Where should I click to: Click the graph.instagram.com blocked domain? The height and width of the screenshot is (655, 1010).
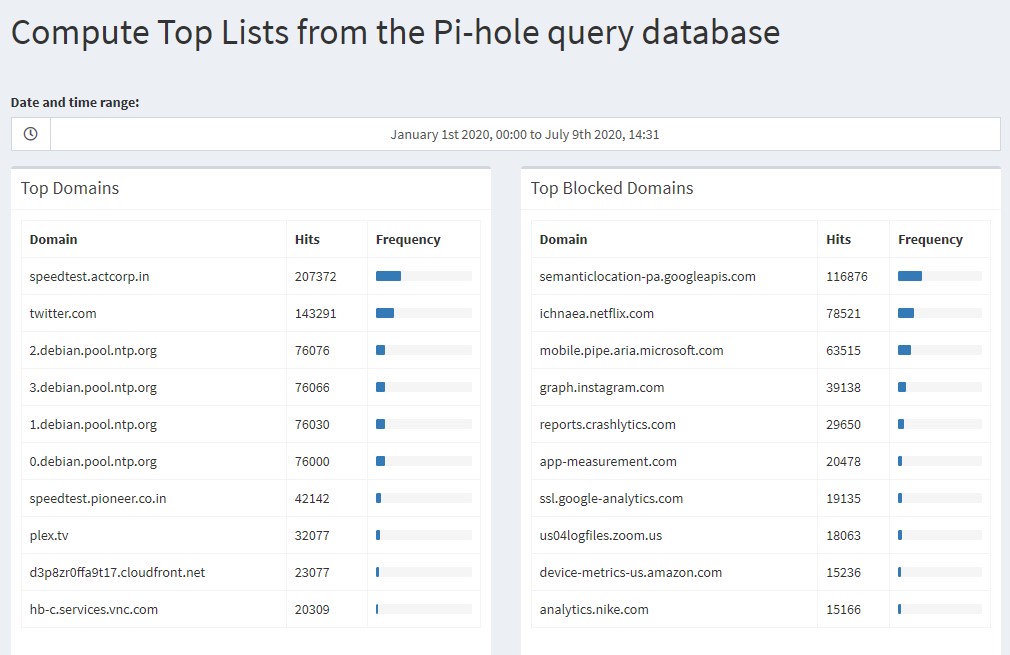click(x=601, y=387)
